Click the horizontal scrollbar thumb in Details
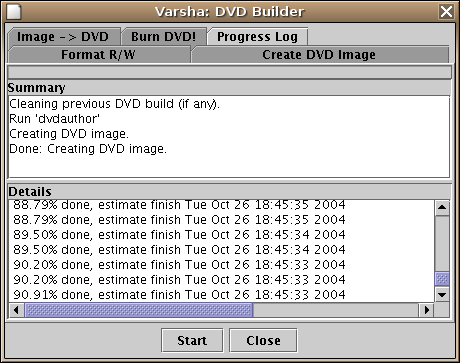 (x=139, y=310)
